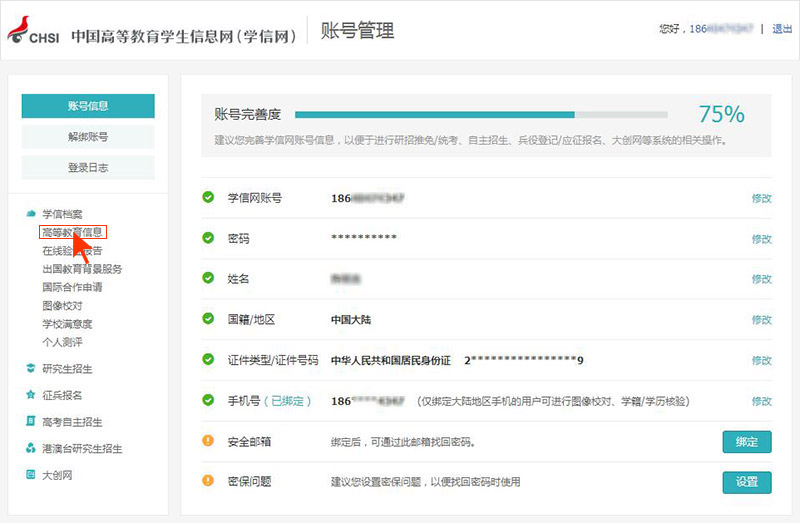The height and width of the screenshot is (523, 800).
Task: Click the 大创网 icon
Action: click(x=31, y=475)
